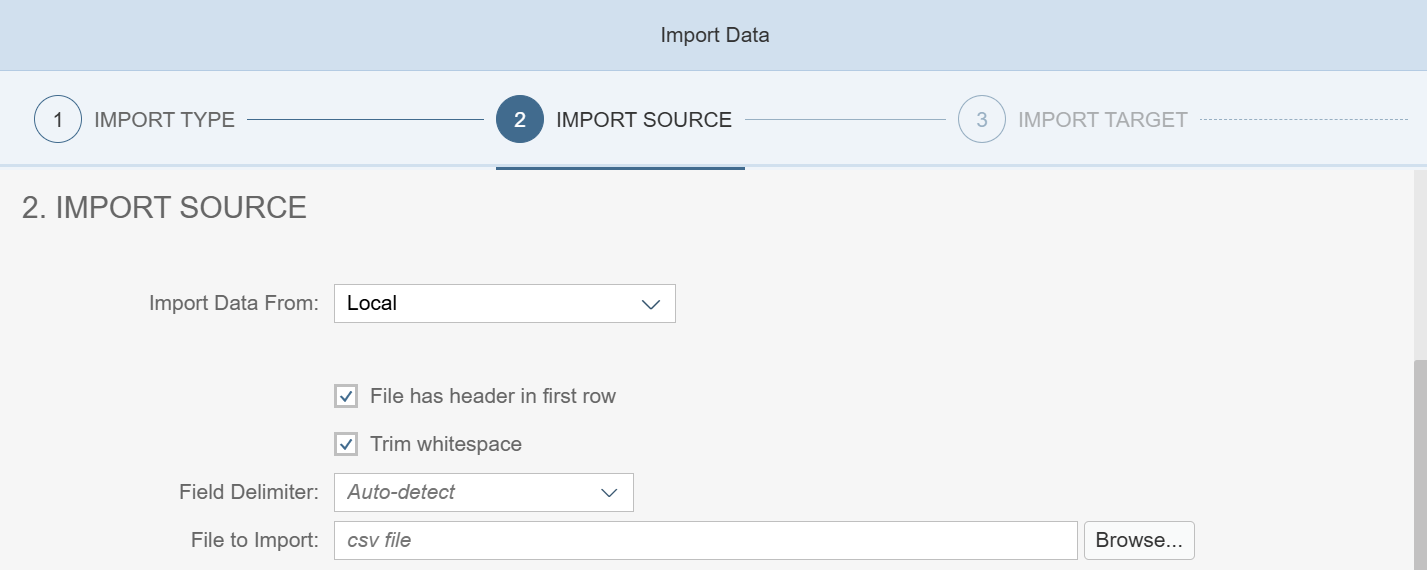Viewport: 1427px width, 570px height.
Task: Uncheck the File has header in first row checkbox
Action: pyautogui.click(x=346, y=396)
